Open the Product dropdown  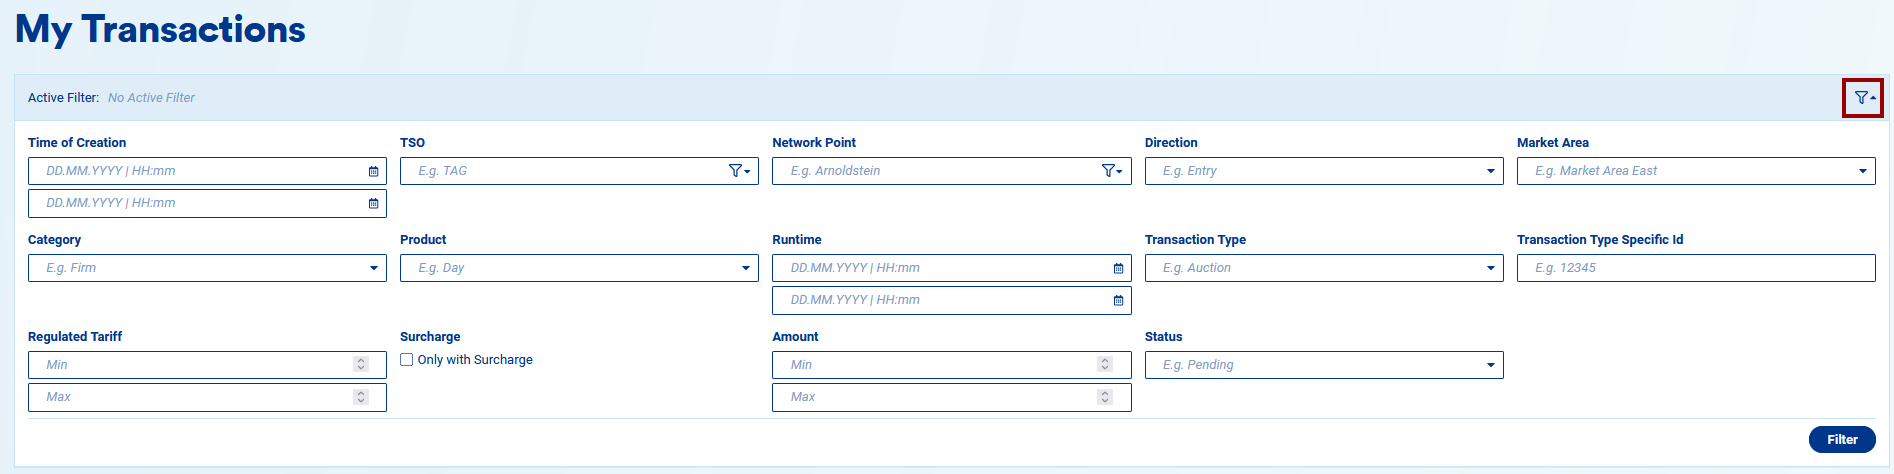point(745,268)
